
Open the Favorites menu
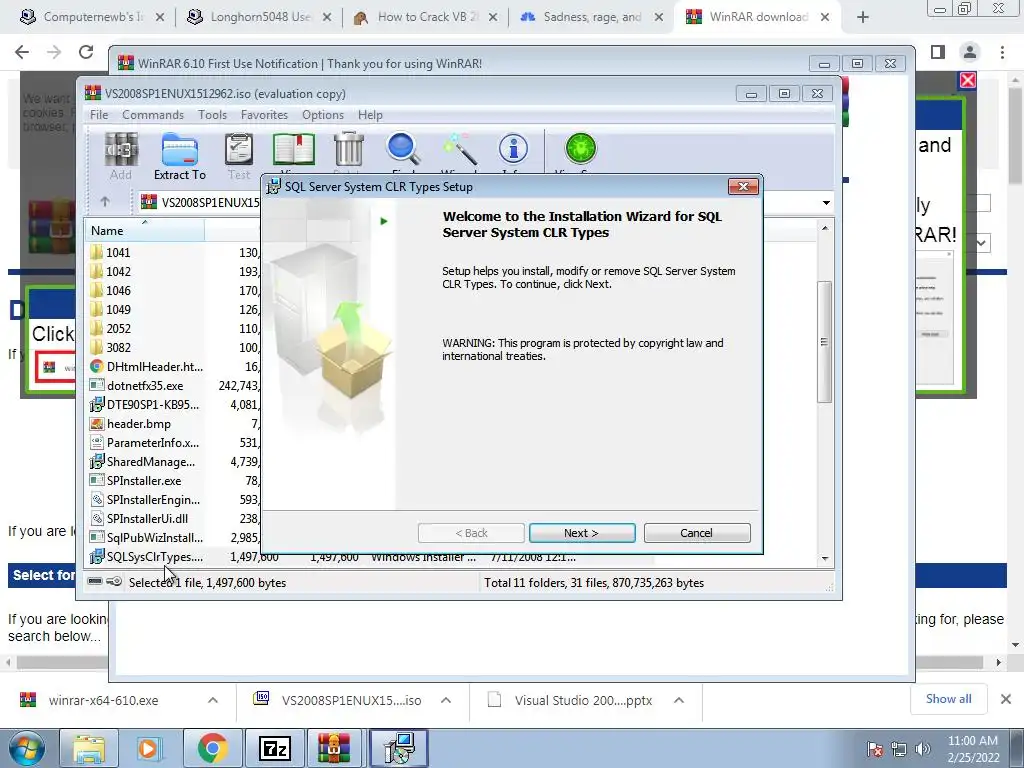click(264, 115)
